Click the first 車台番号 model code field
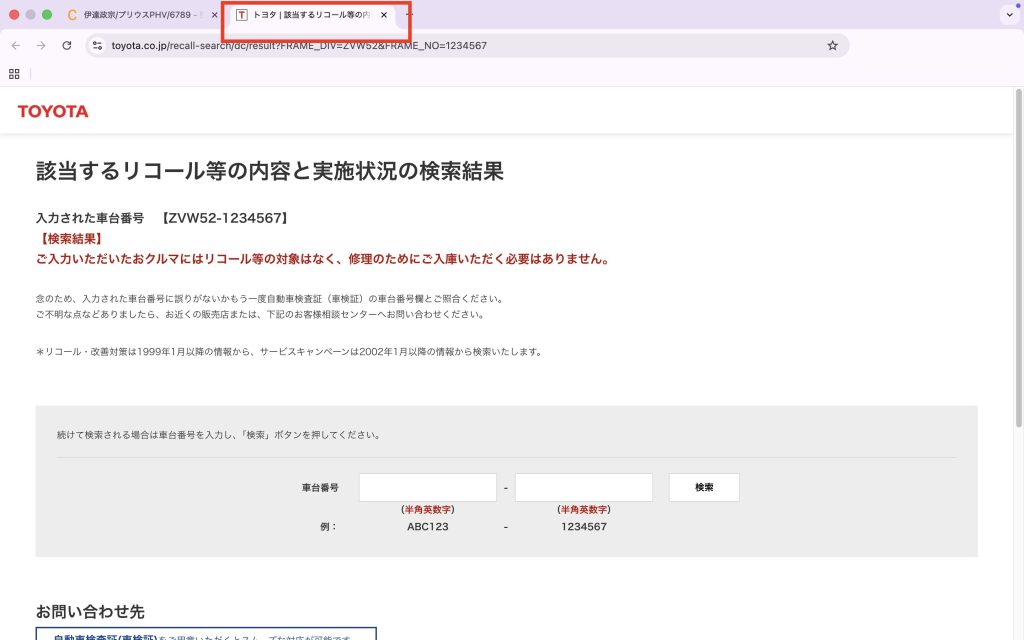Screen dimensions: 1024x640 428,487
